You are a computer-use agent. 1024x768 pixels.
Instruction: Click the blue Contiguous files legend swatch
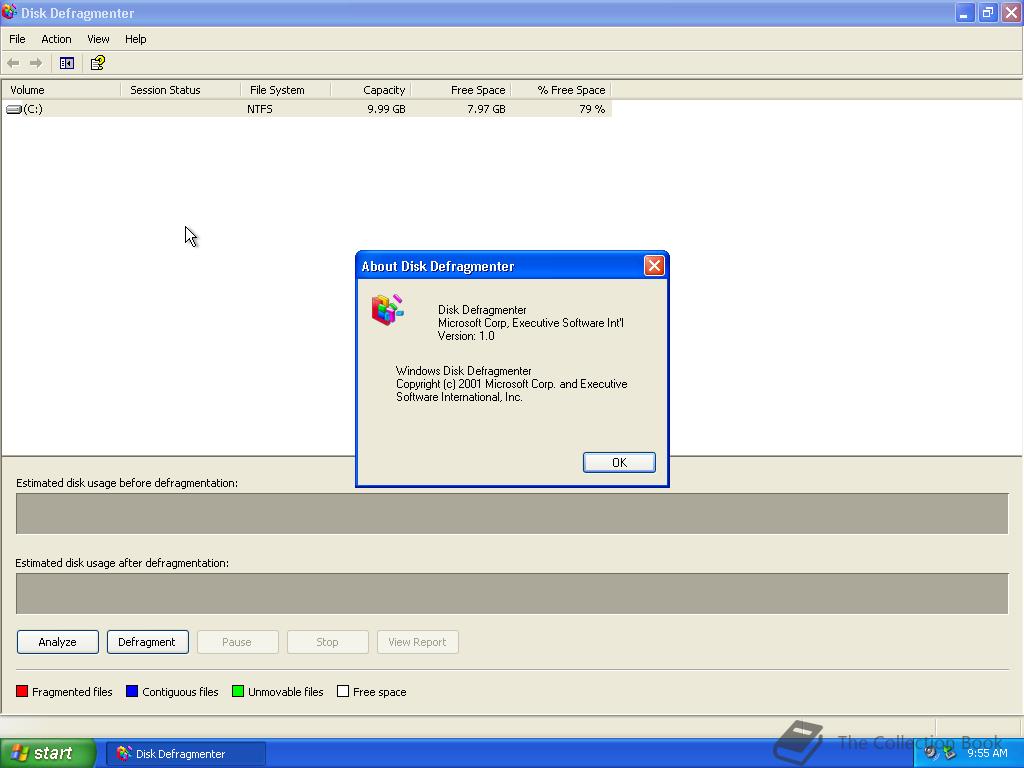[132, 692]
